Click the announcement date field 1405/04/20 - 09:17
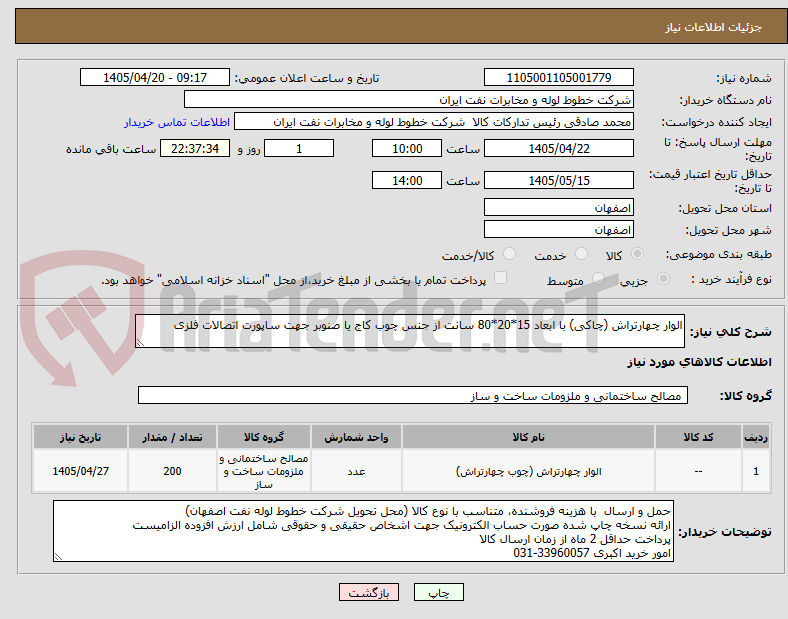 coord(155,77)
